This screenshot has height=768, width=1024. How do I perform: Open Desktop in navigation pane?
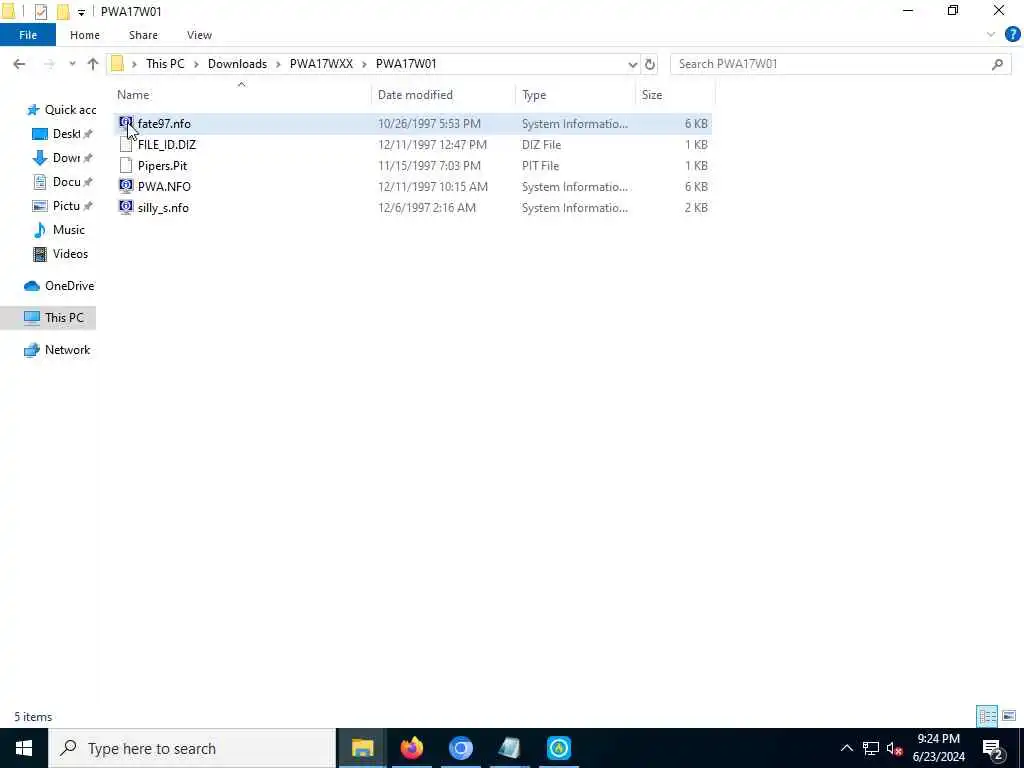click(62, 133)
